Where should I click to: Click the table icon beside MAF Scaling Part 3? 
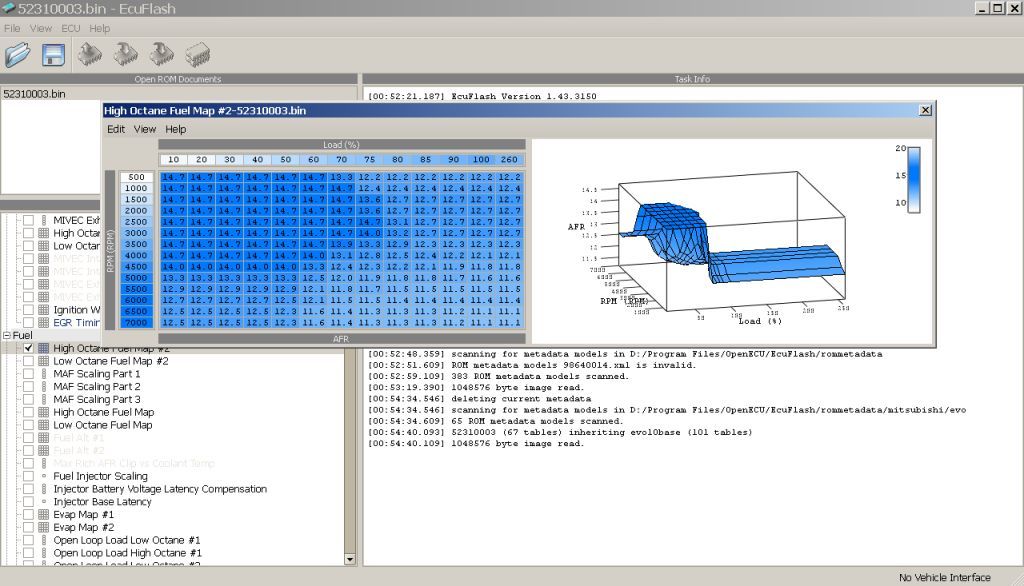(44, 399)
